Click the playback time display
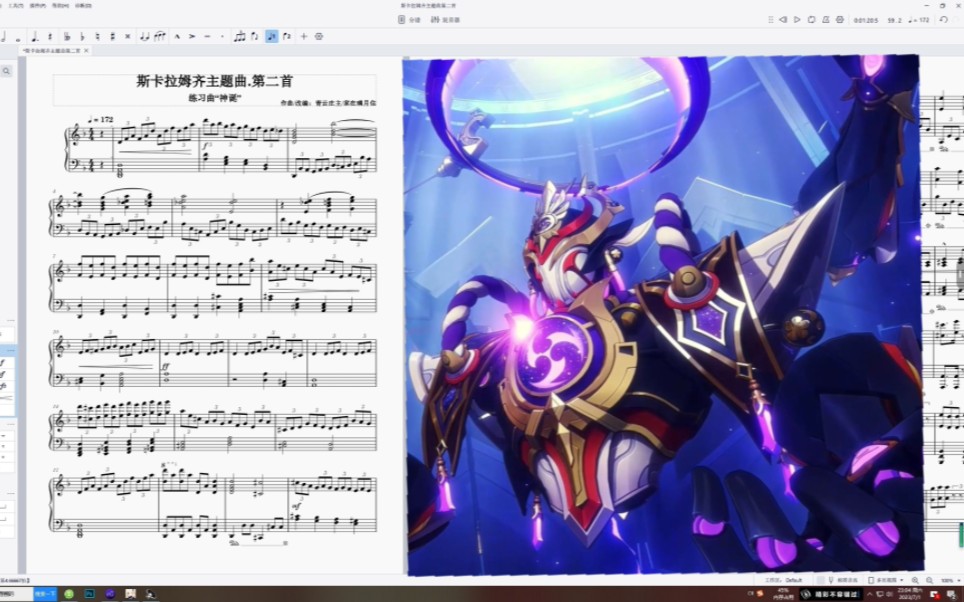 tap(866, 20)
